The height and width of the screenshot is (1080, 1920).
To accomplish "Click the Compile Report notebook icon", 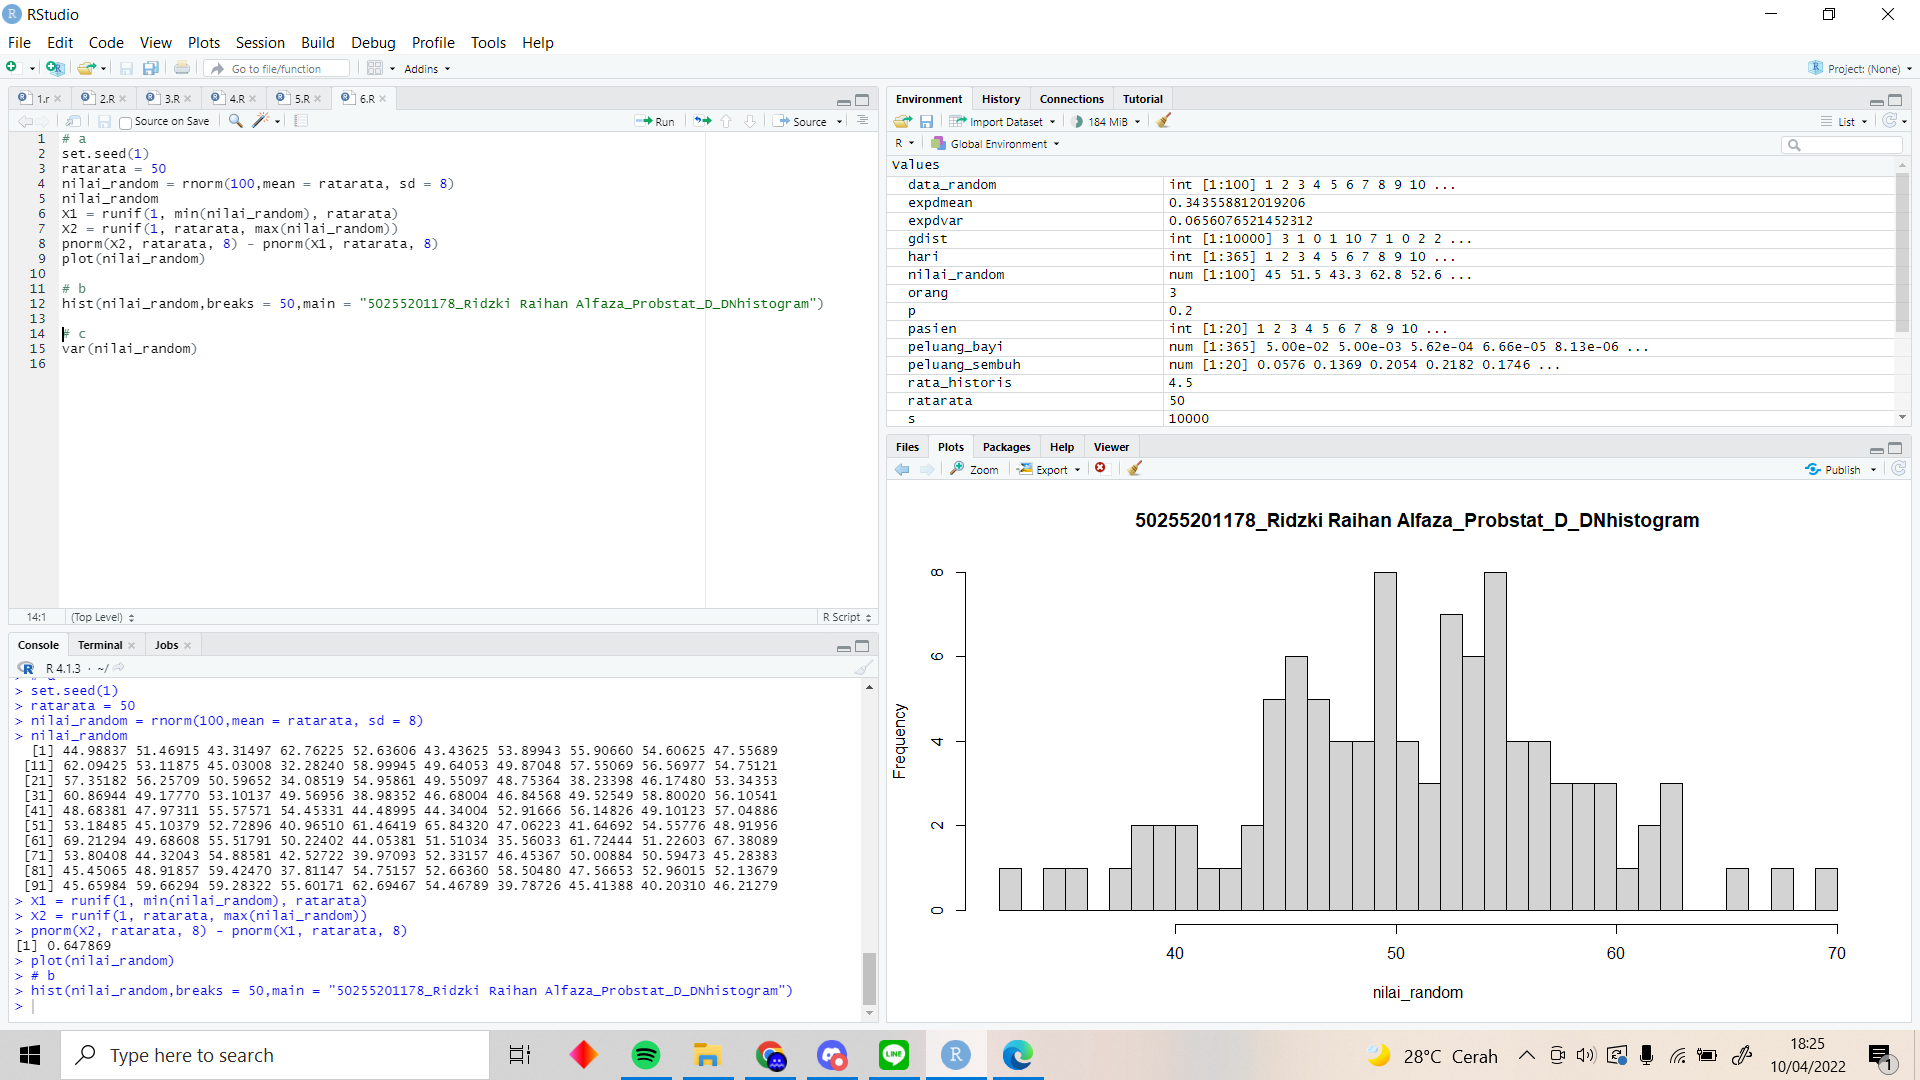I will [301, 121].
